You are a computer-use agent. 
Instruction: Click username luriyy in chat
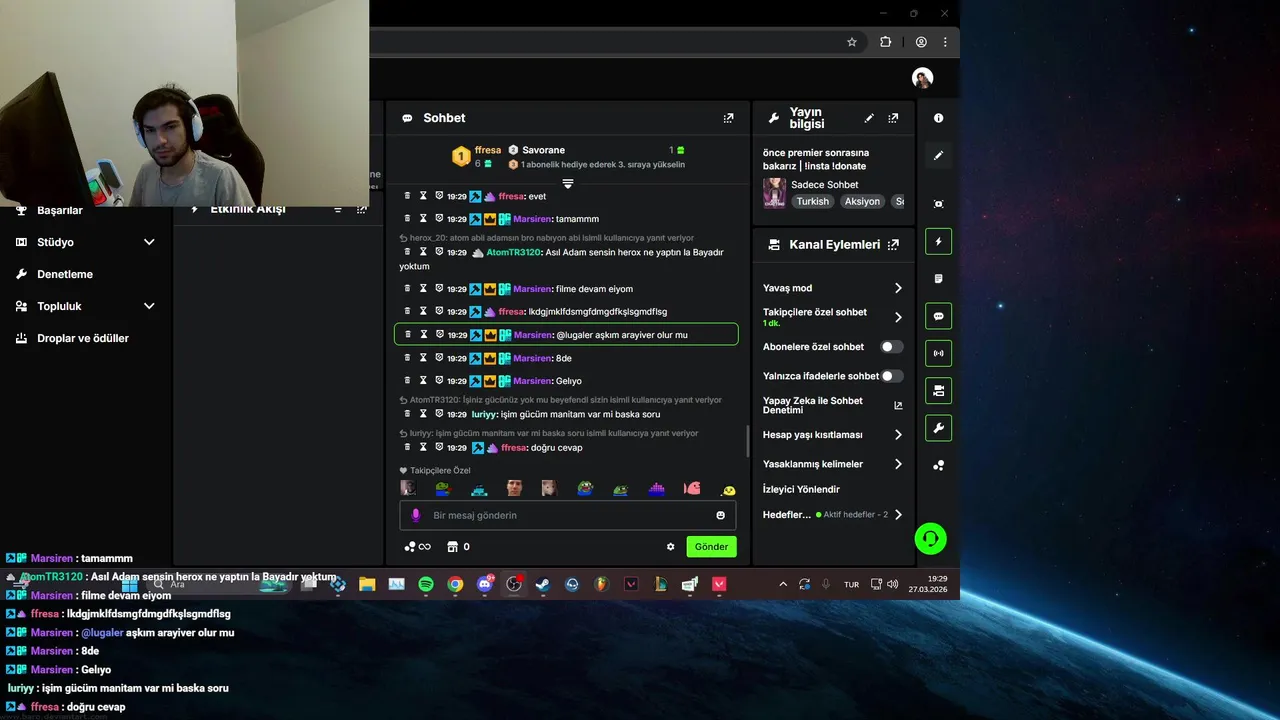(x=484, y=414)
